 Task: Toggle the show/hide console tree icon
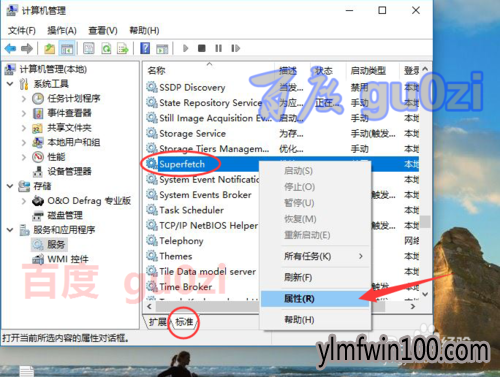(67, 49)
